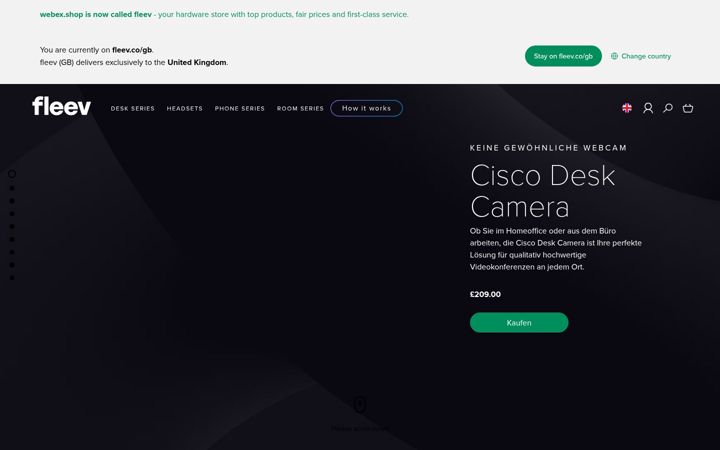
Task: Click the Cisco Desk Camera heading
Action: [543, 191]
